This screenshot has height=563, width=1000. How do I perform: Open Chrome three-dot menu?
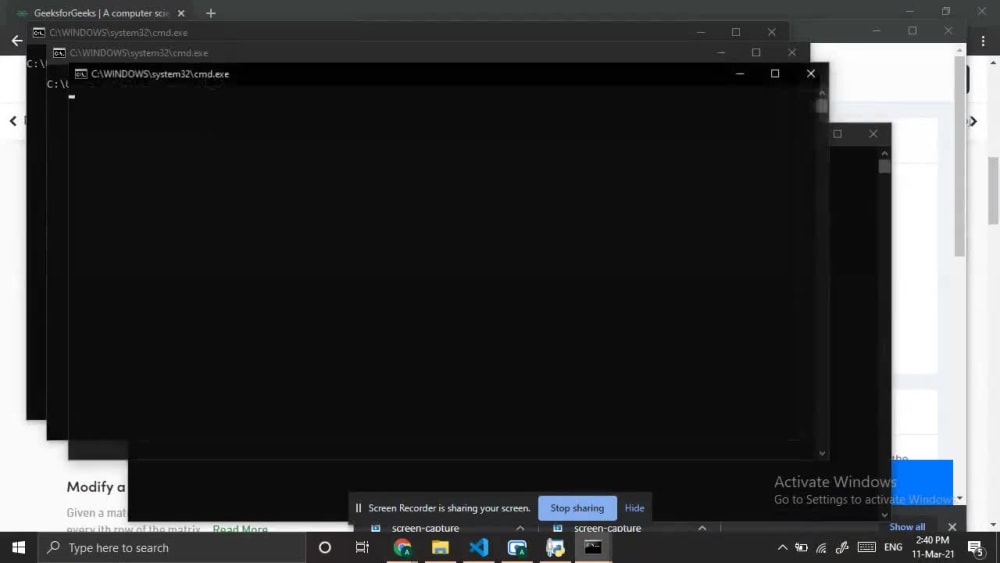[983, 41]
